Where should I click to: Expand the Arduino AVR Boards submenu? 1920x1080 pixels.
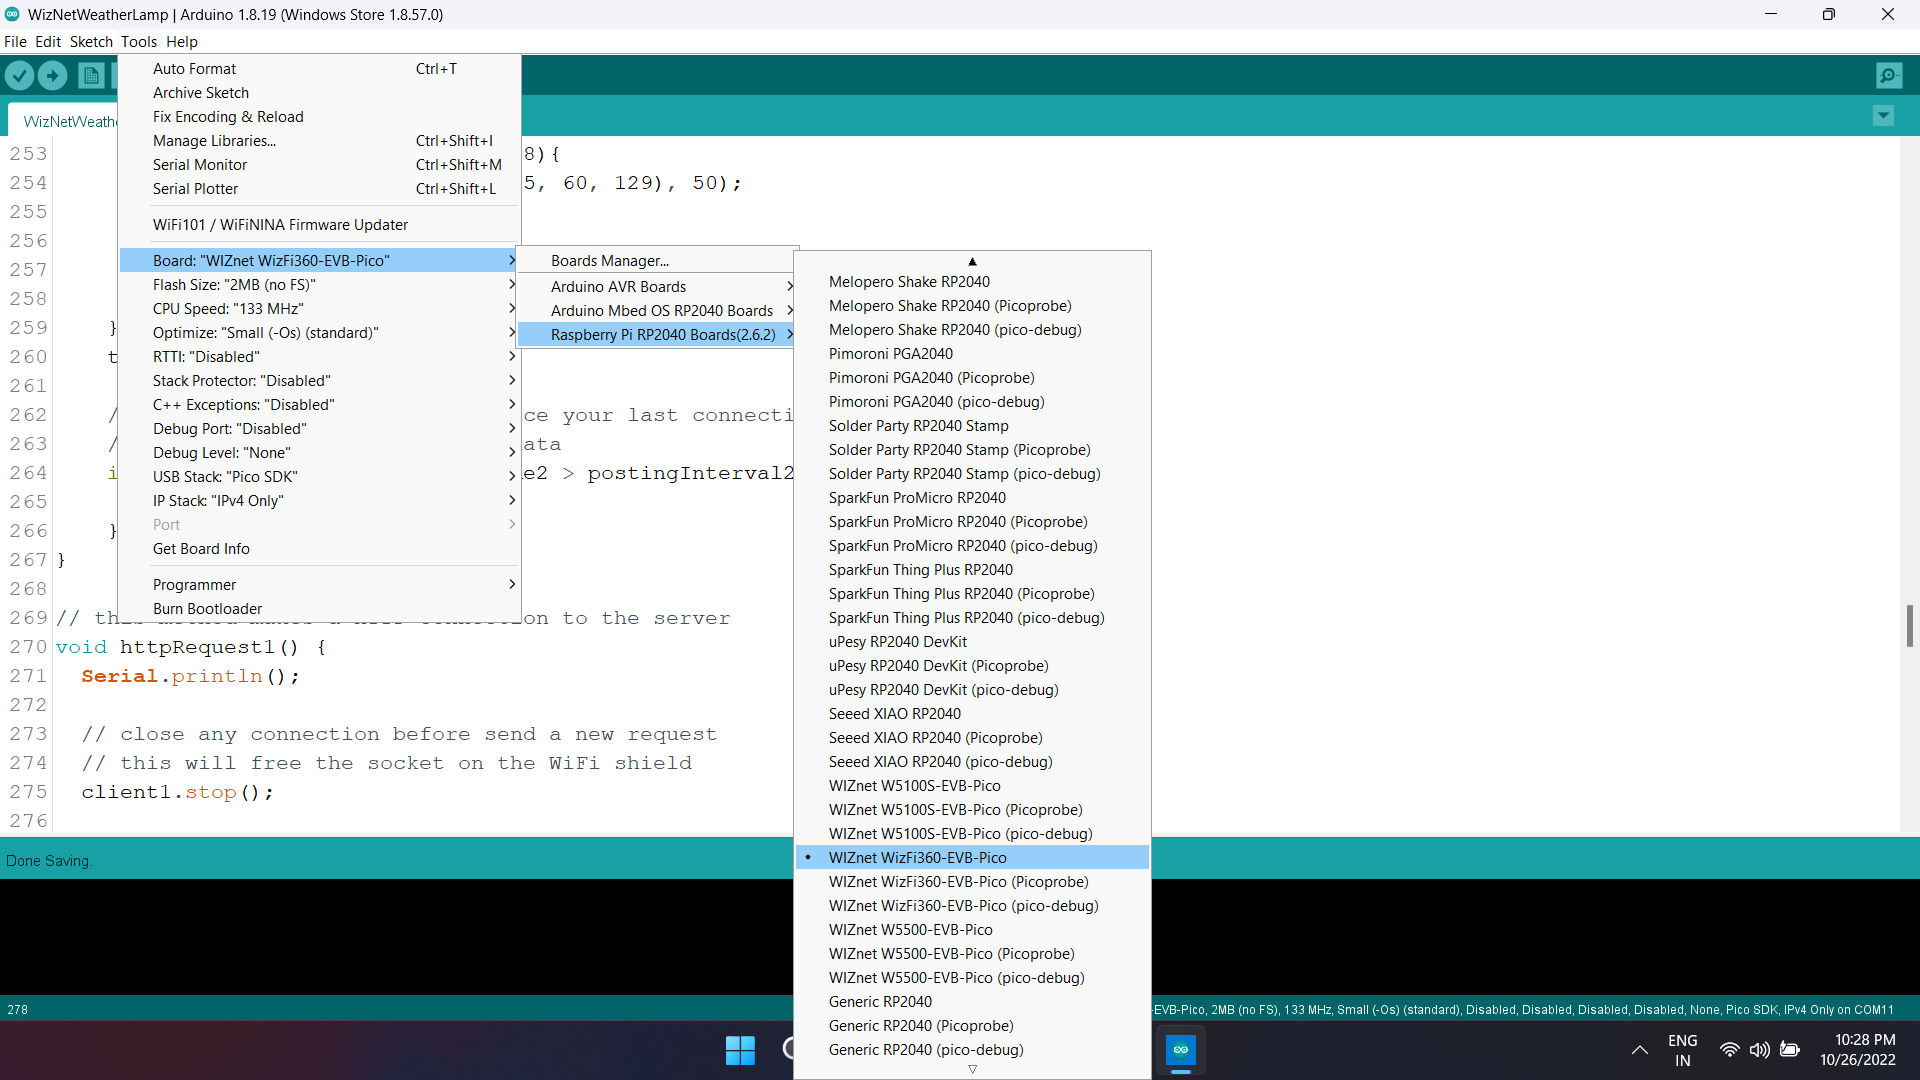618,287
